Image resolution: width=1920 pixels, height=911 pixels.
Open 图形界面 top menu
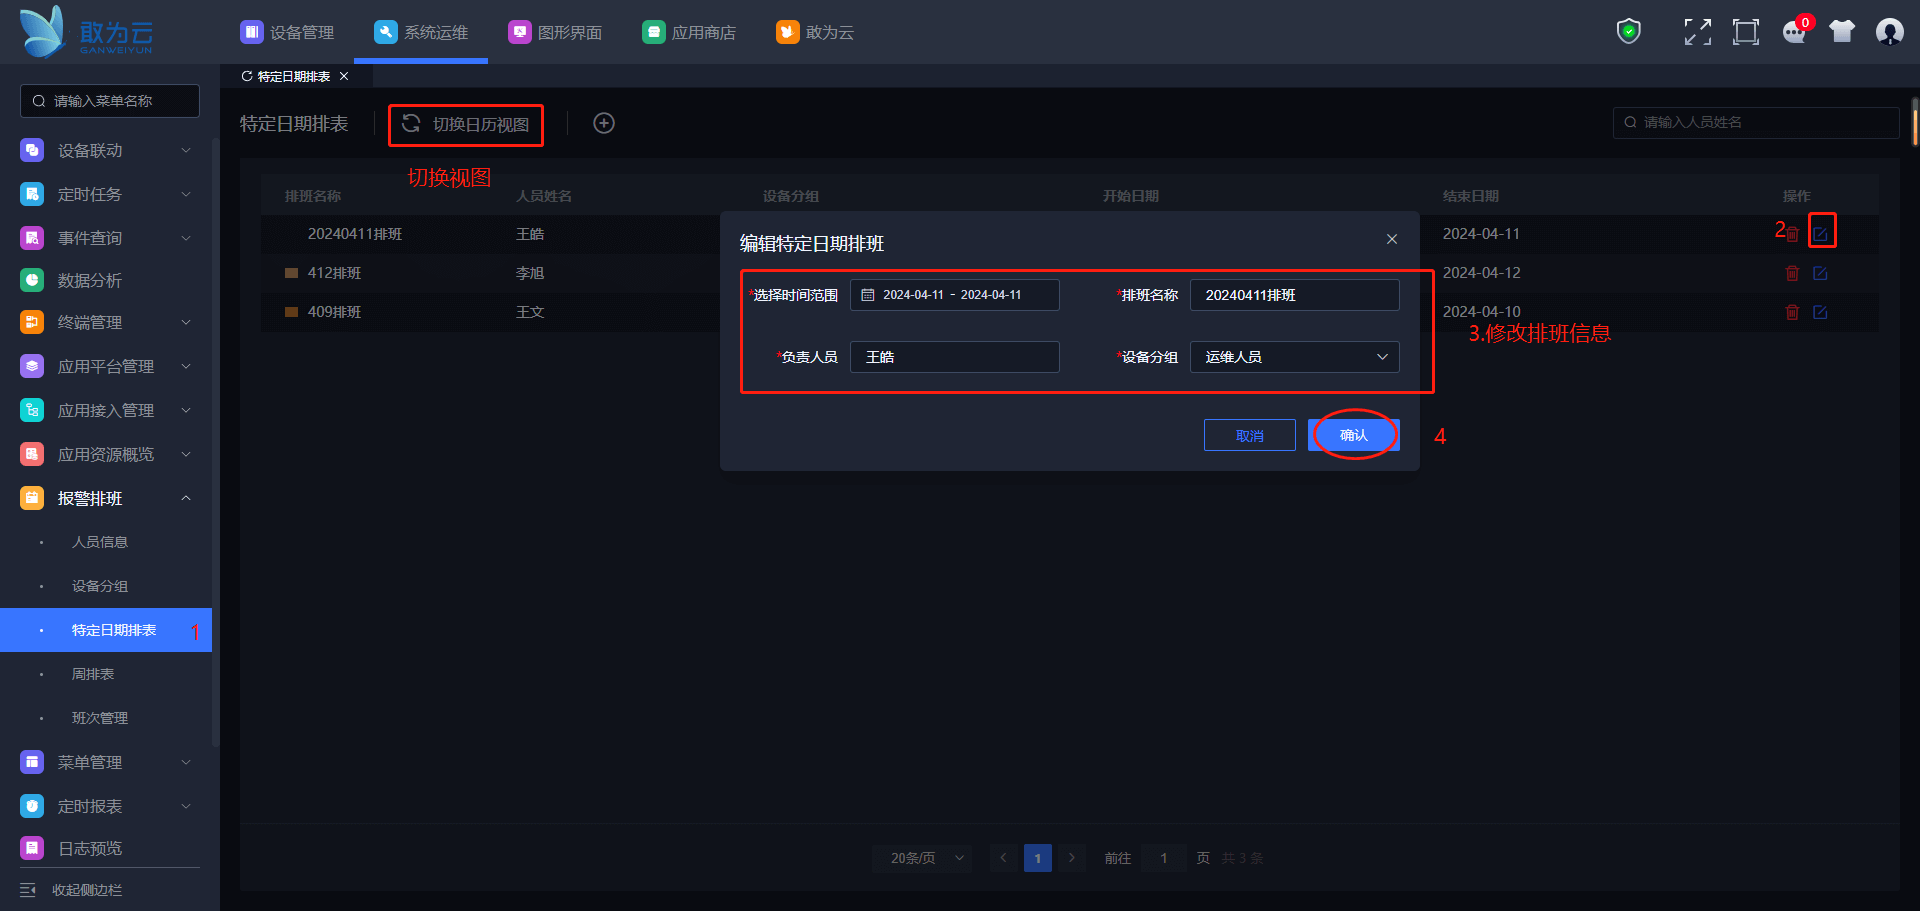point(556,32)
